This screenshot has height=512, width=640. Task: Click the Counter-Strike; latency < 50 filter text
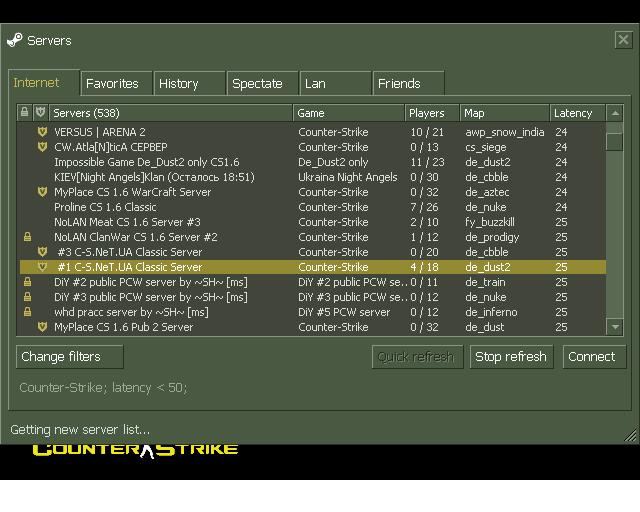(103, 387)
